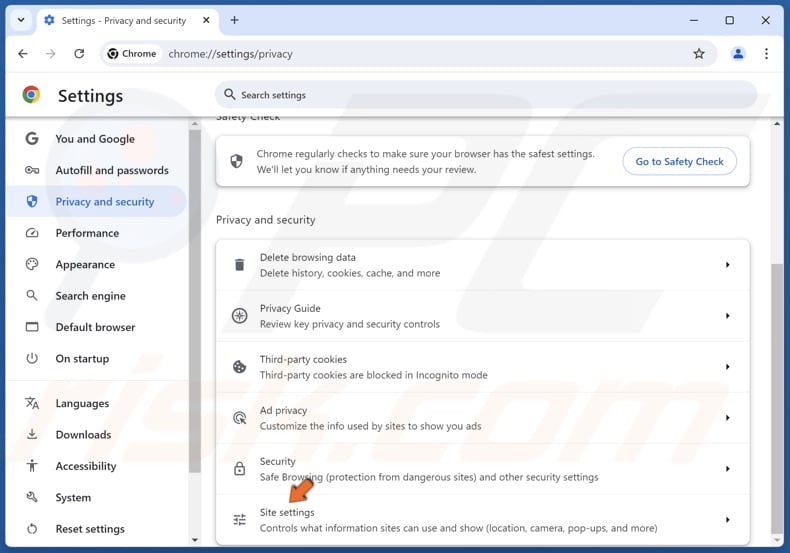
Task: Open Site settings
Action: coord(483,520)
